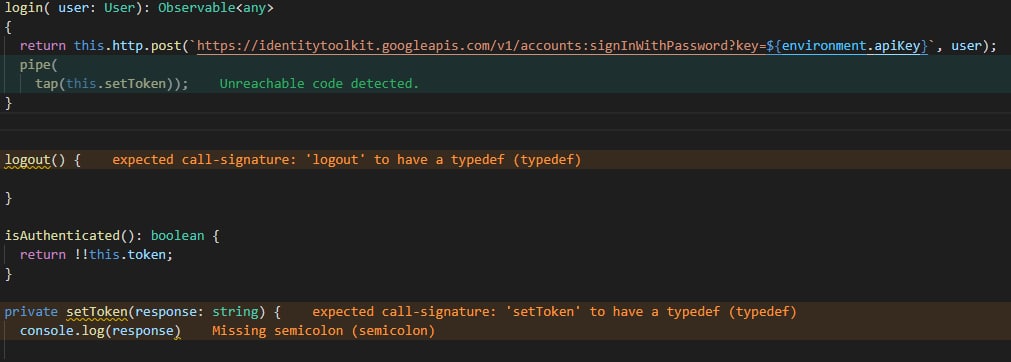The width and height of the screenshot is (1011, 362).
Task: Click the login method name
Action: click(23, 8)
